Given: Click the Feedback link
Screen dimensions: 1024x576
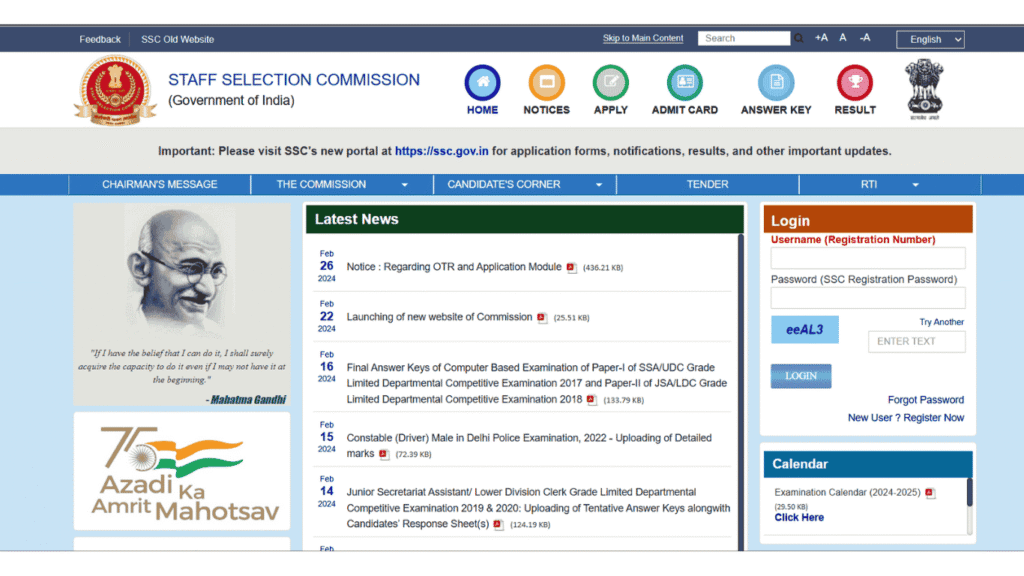Looking at the screenshot, I should click(100, 39).
